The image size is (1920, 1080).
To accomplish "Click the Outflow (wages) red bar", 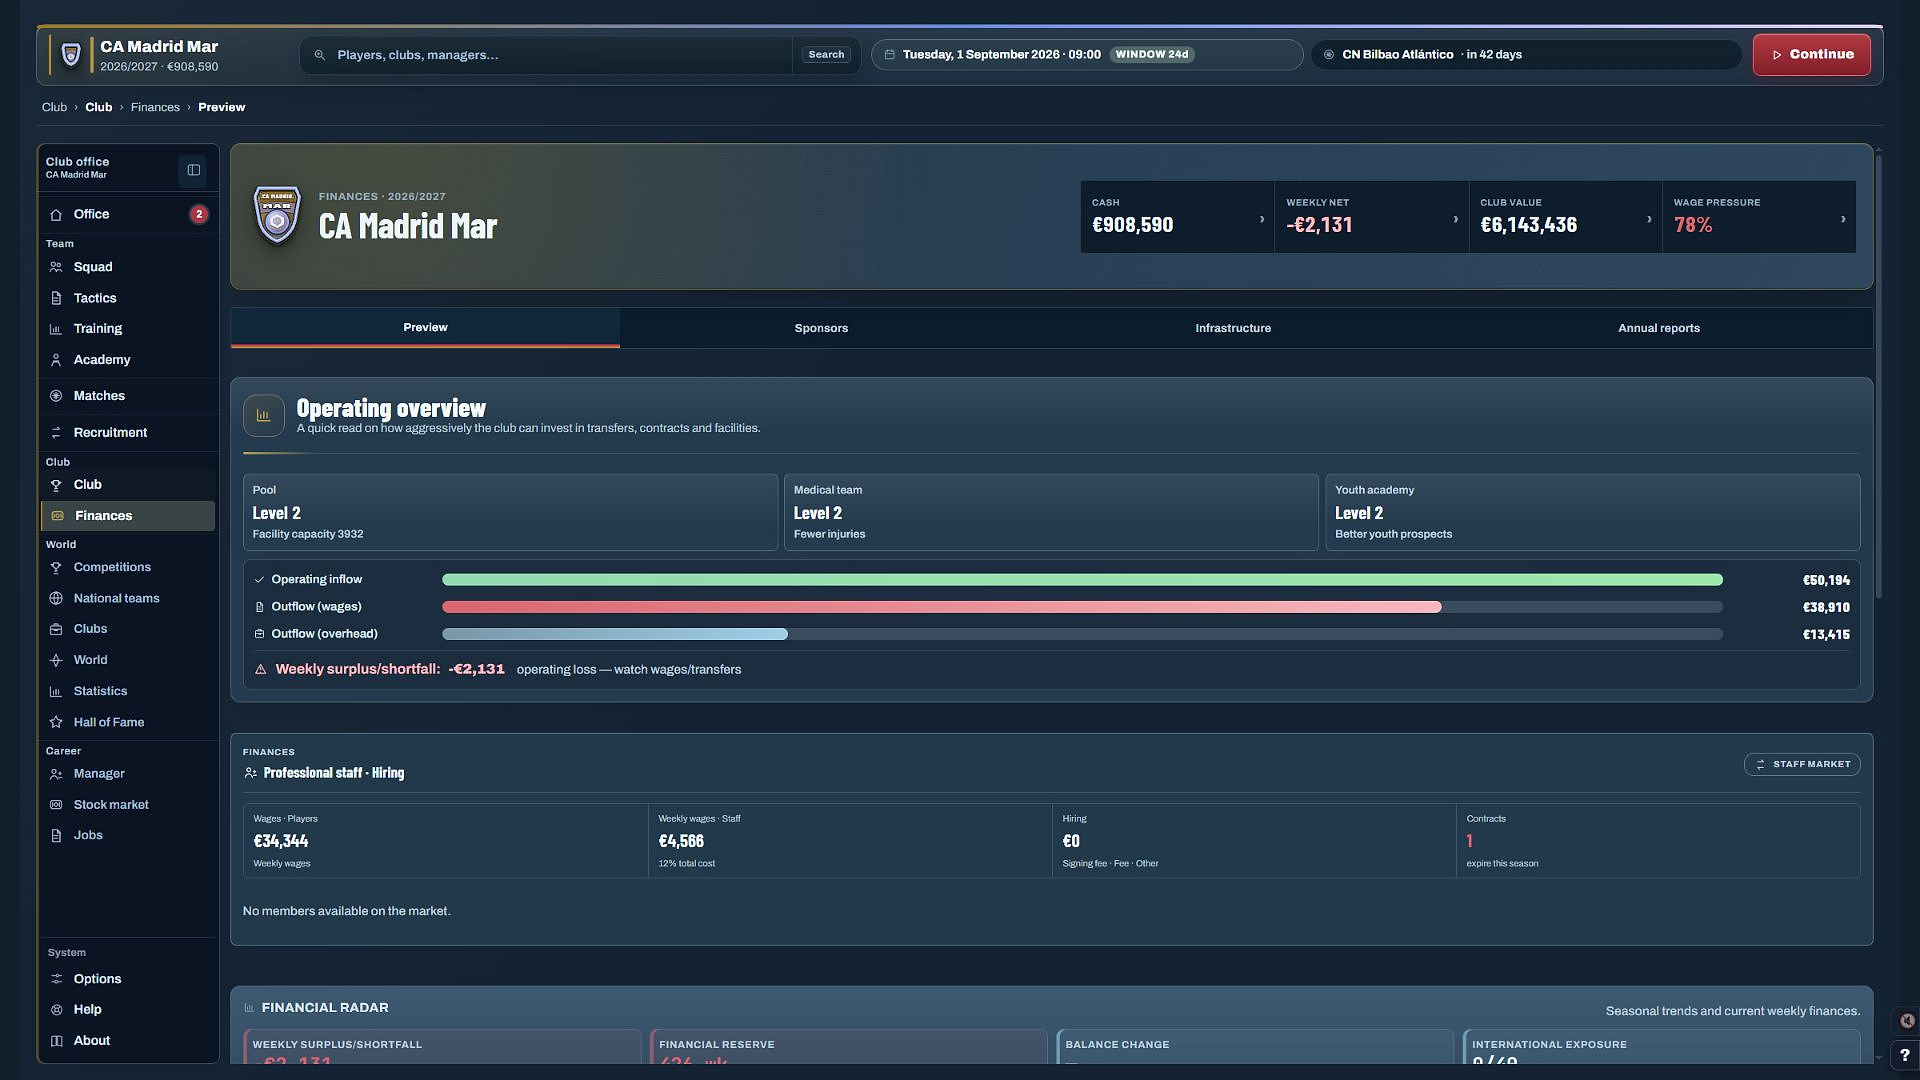I will point(941,607).
